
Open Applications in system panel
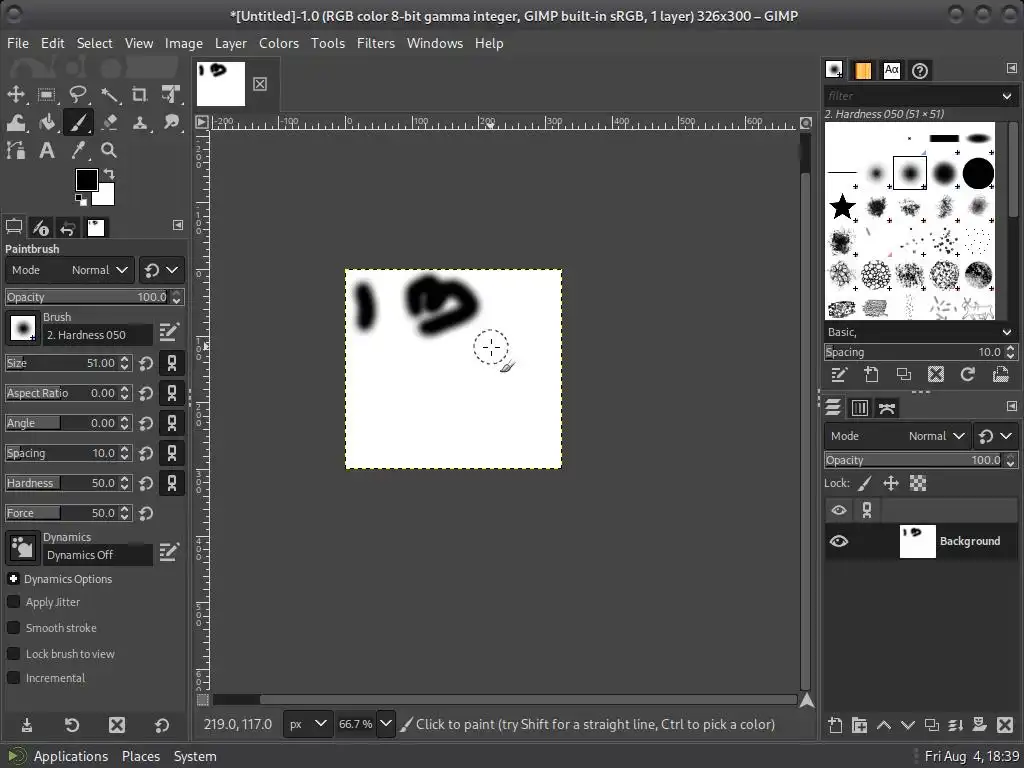71,756
